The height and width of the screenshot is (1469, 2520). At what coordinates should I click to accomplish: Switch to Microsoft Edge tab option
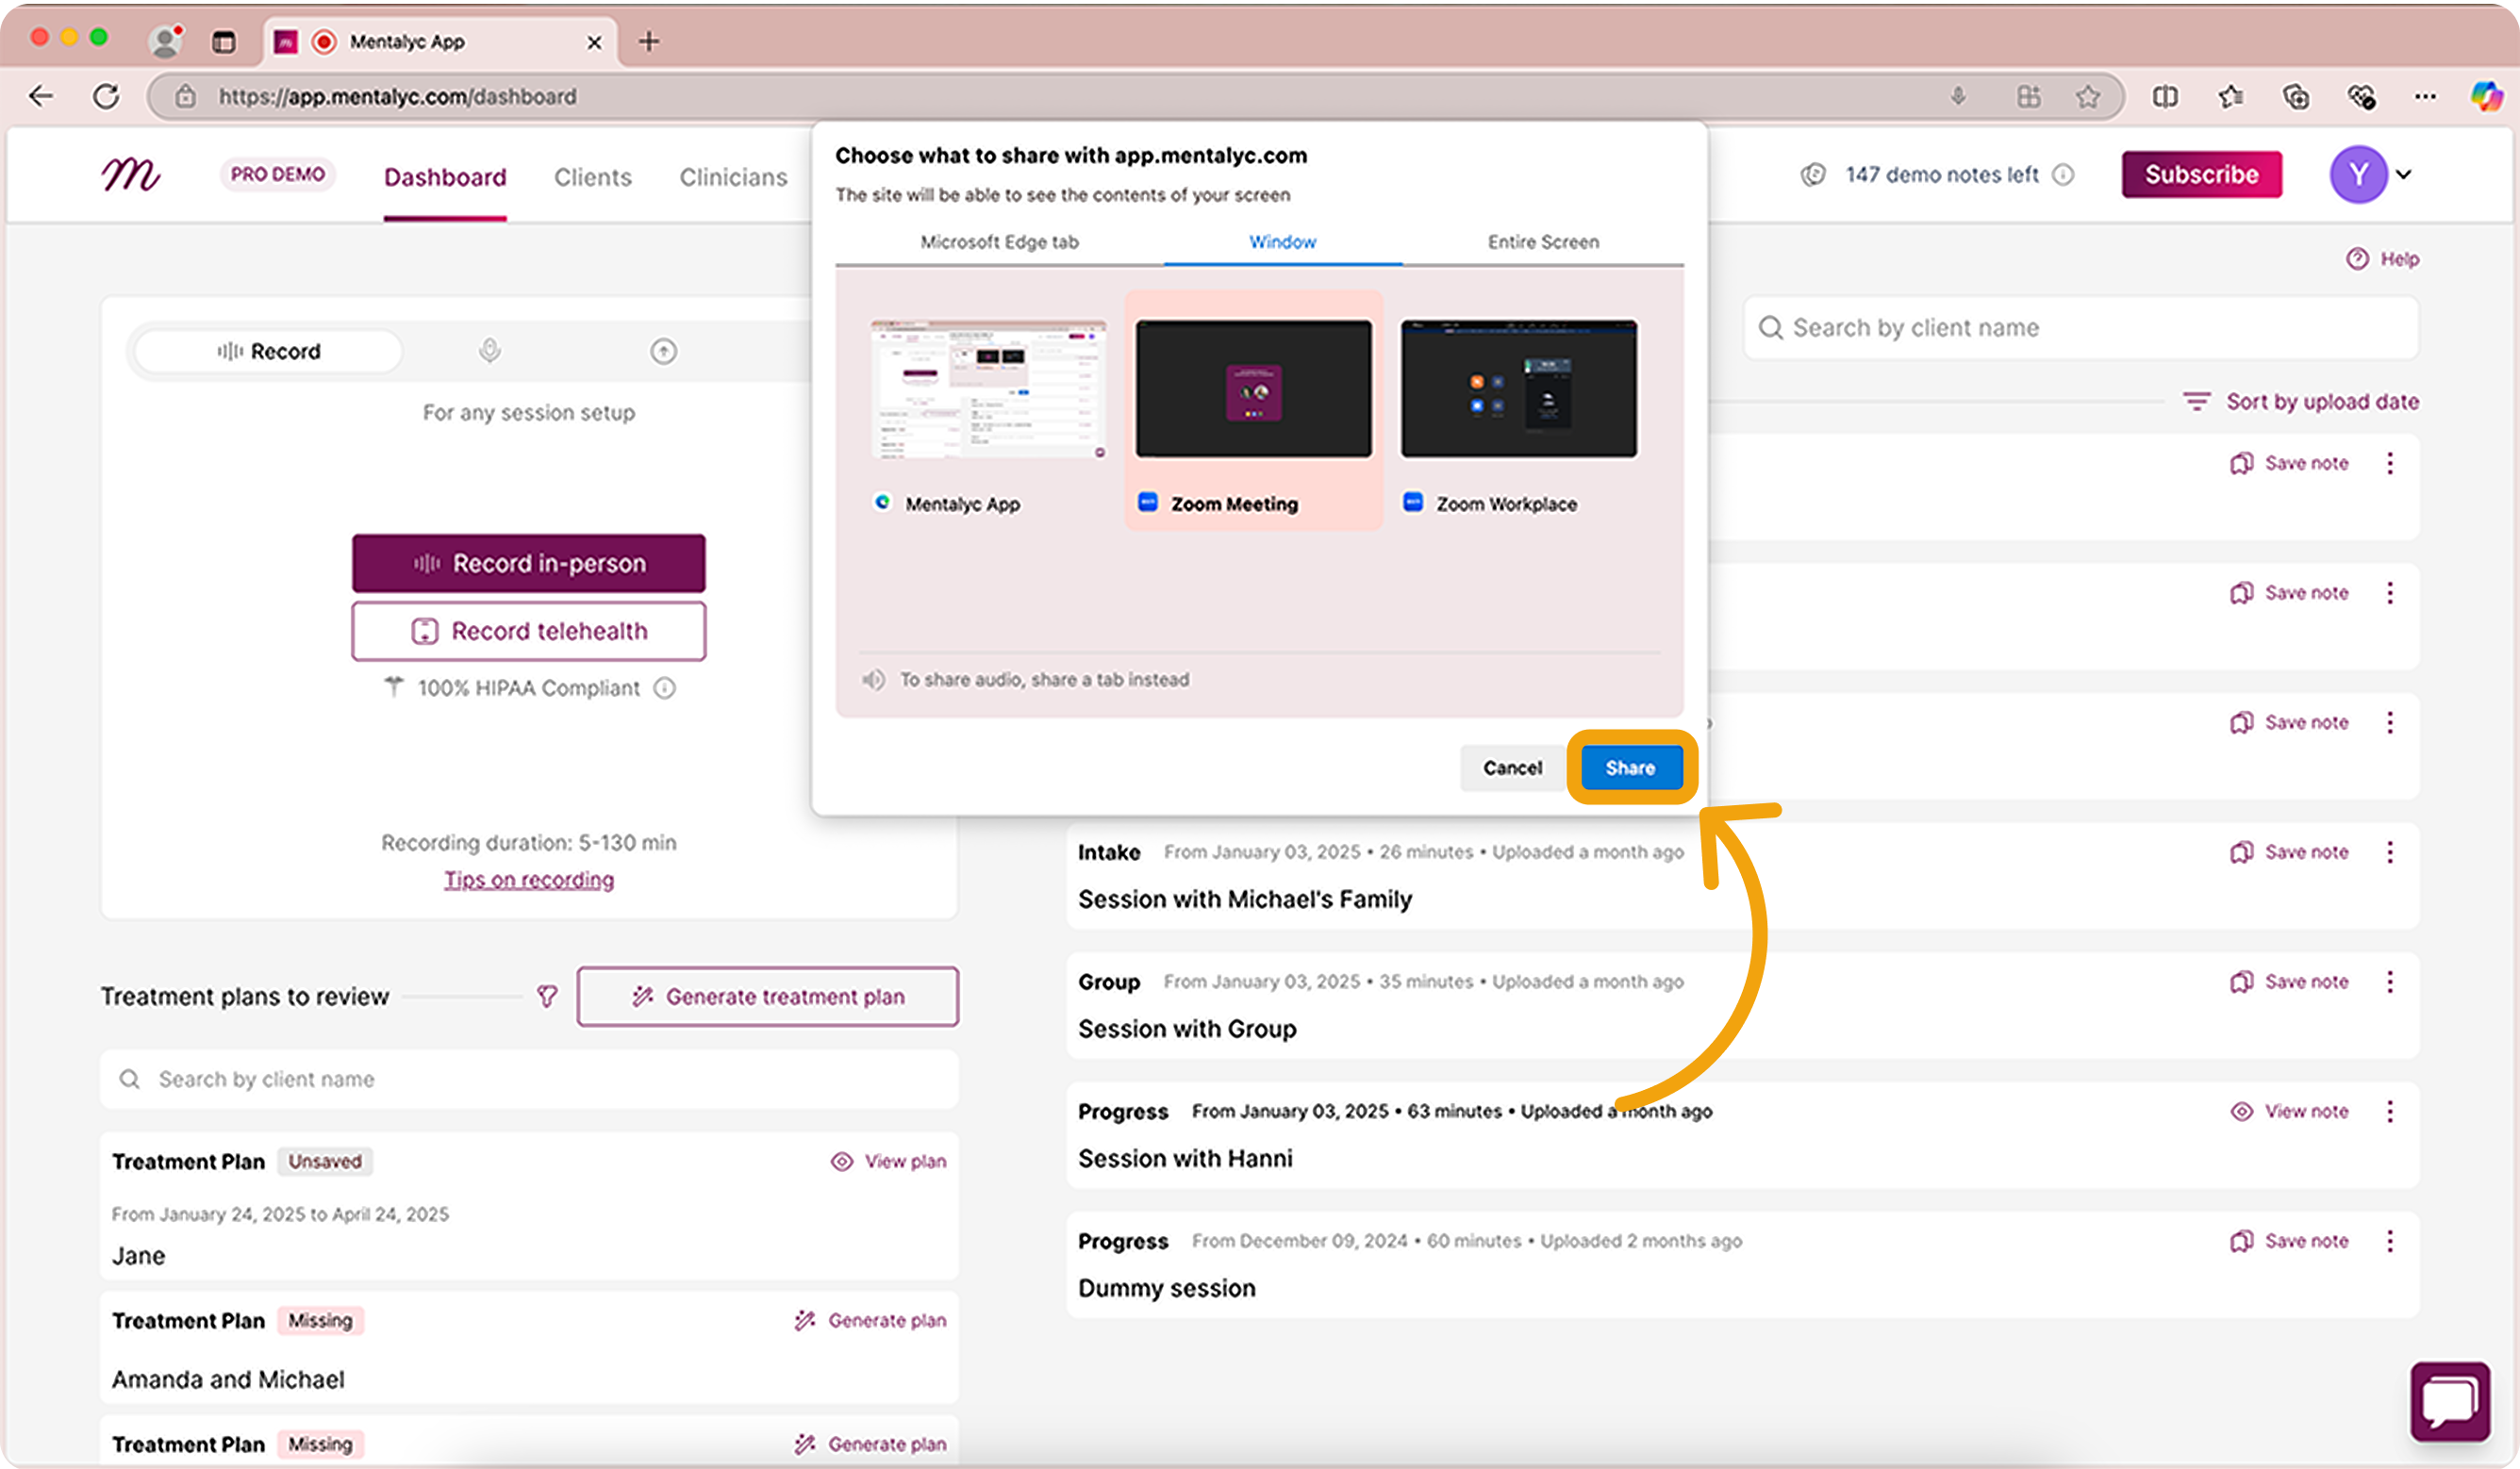(998, 242)
